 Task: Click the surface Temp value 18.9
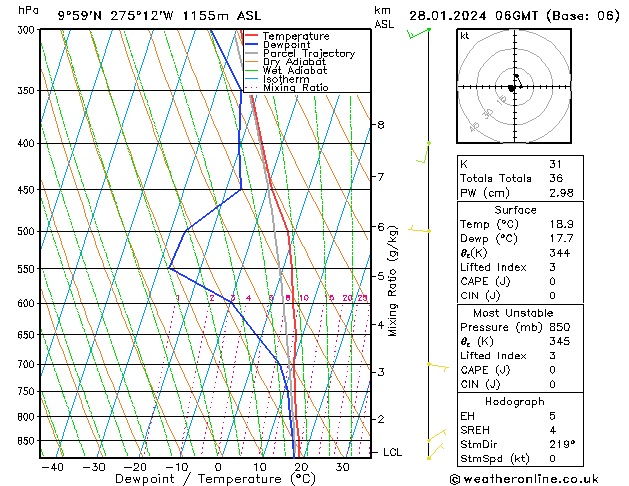(x=561, y=224)
